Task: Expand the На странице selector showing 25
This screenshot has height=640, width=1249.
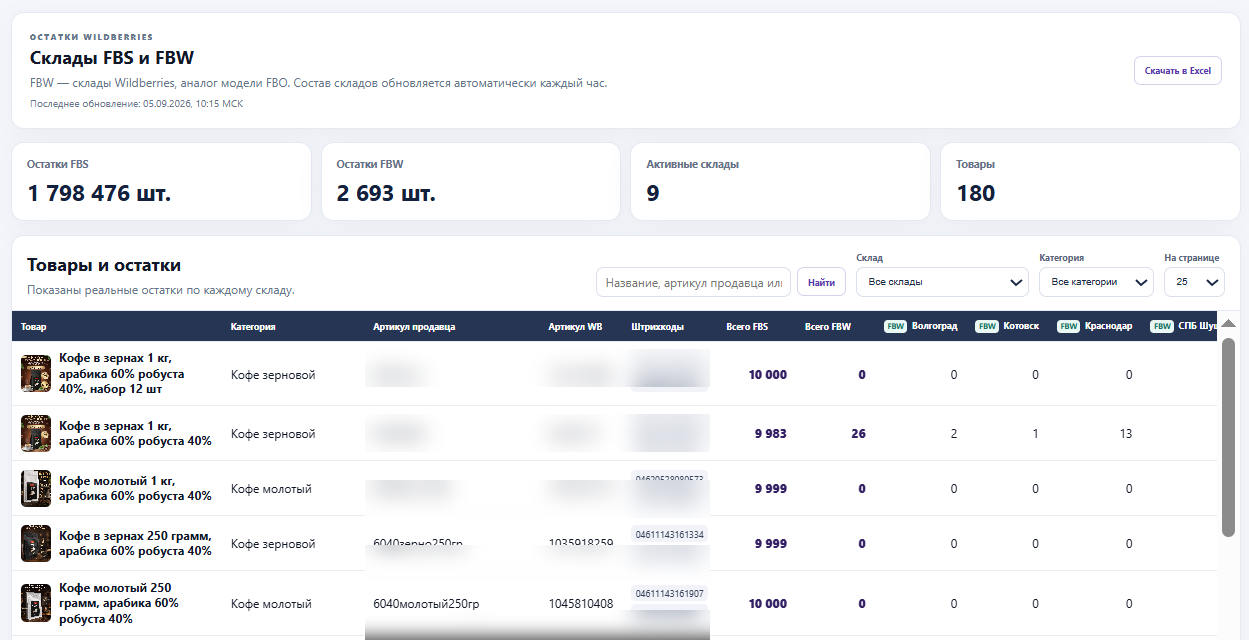Action: click(1194, 282)
